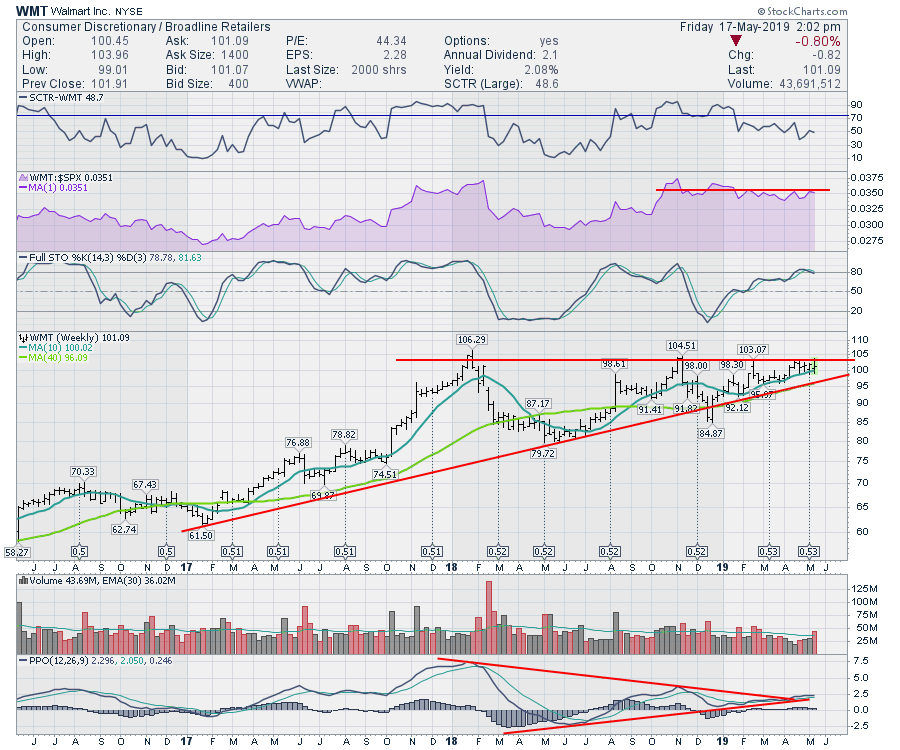Click the 104.51 price high label
Image resolution: width=900 pixels, height=750 pixels.
(681, 345)
